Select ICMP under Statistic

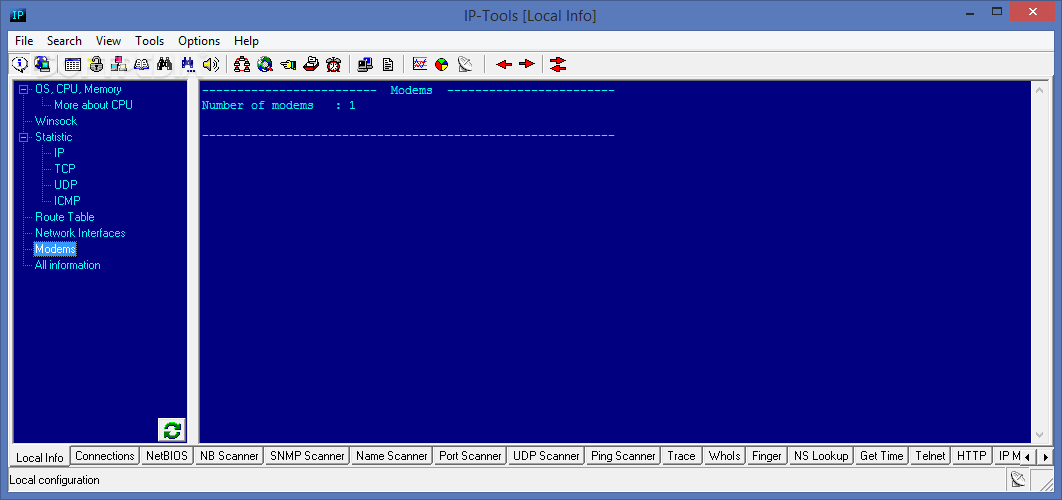(x=68, y=201)
